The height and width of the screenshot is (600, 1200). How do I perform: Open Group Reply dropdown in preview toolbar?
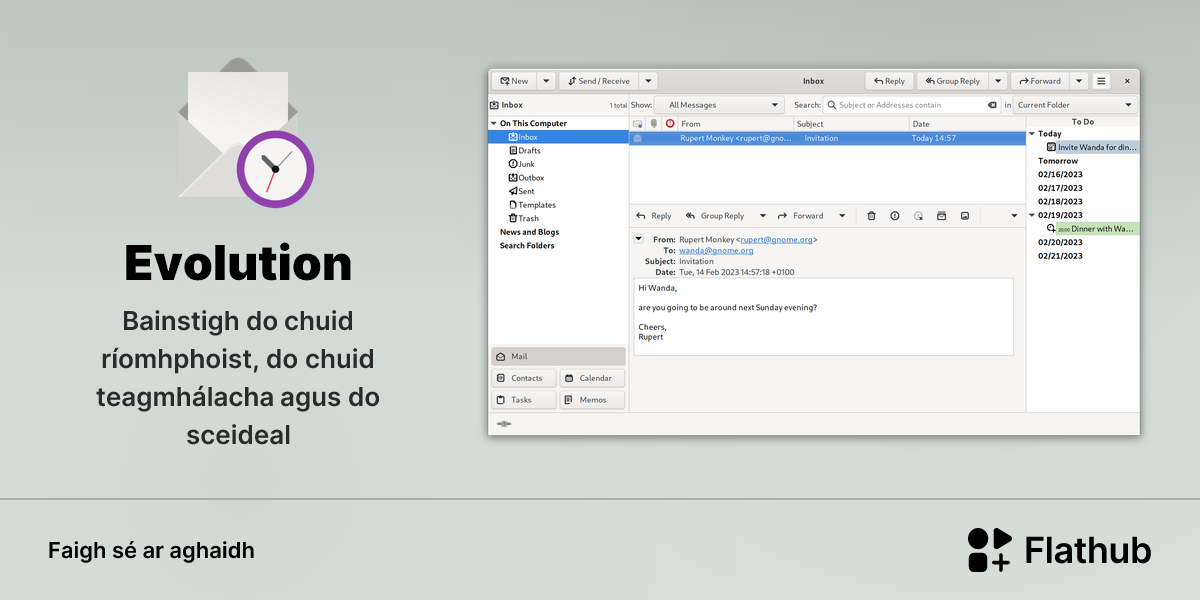[763, 216]
